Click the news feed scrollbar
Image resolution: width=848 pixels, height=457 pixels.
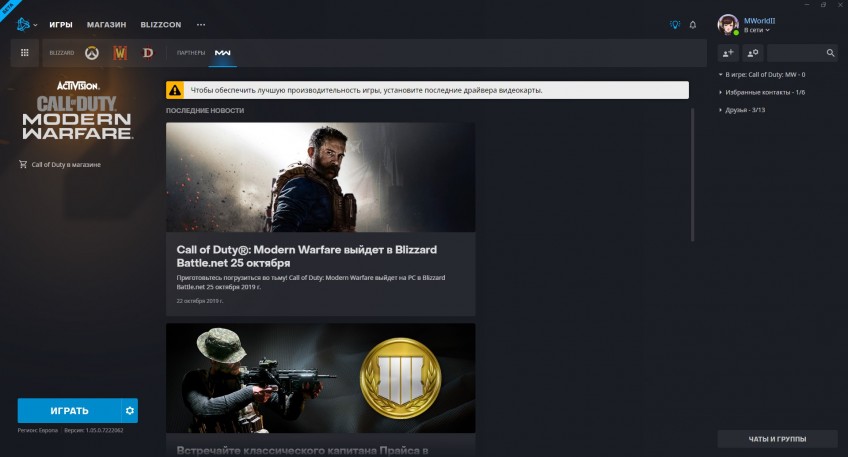[x=692, y=175]
